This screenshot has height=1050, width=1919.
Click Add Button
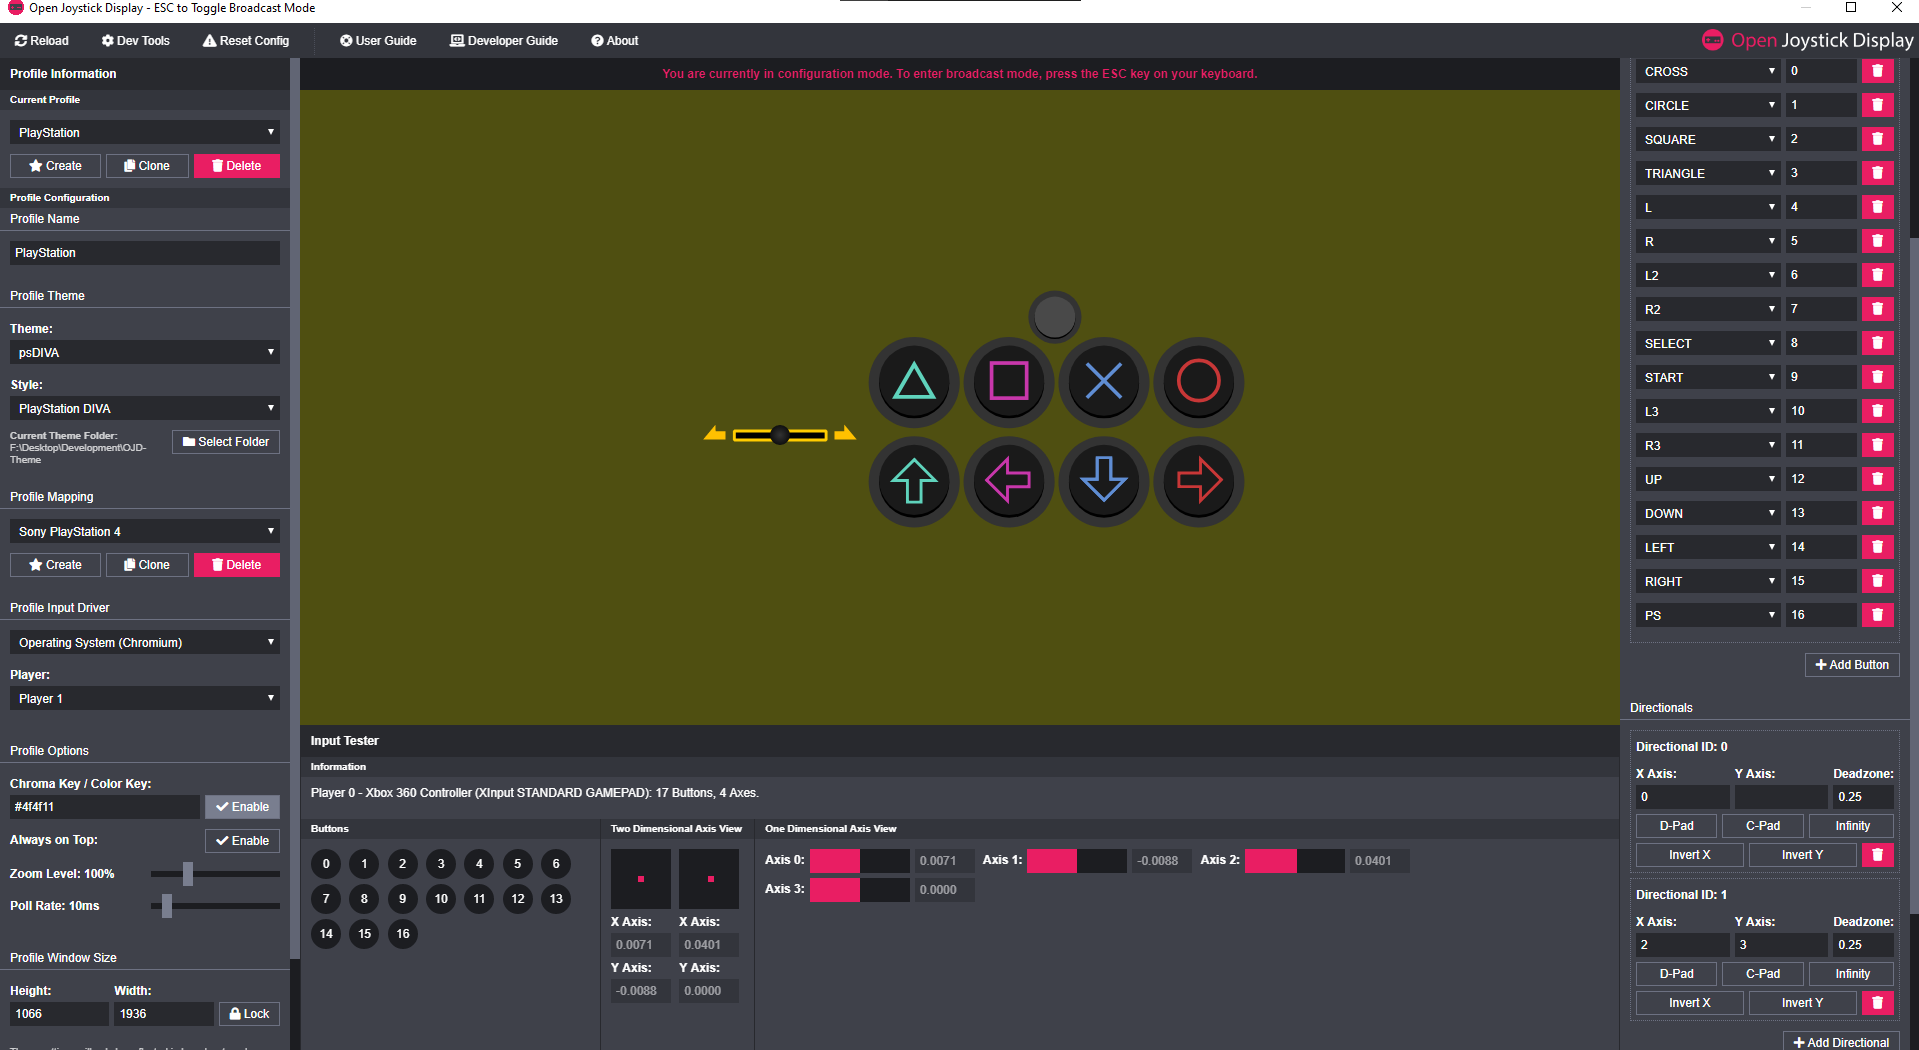click(1852, 665)
